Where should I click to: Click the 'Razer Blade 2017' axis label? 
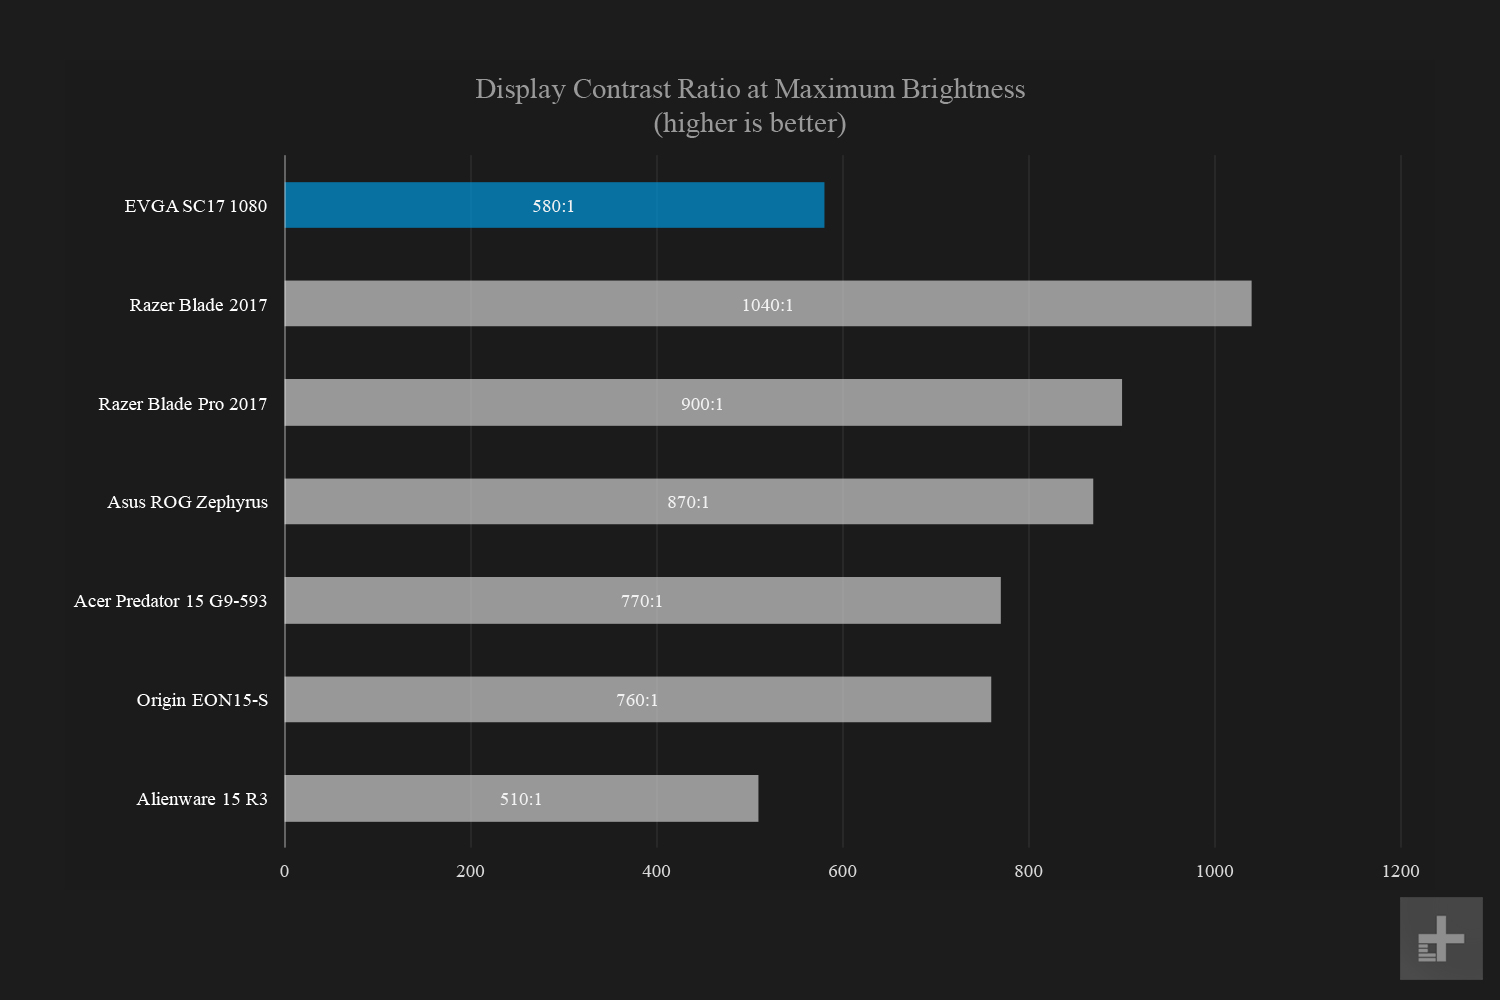[198, 305]
